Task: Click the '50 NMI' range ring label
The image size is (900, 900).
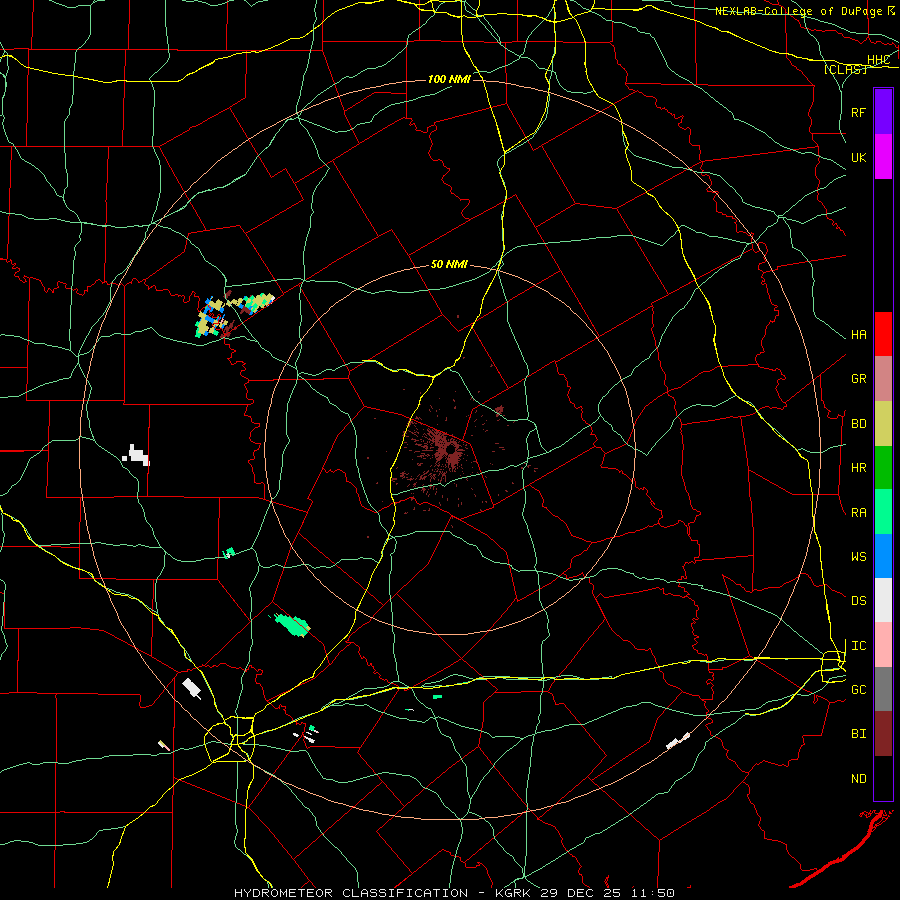Action: tap(449, 264)
